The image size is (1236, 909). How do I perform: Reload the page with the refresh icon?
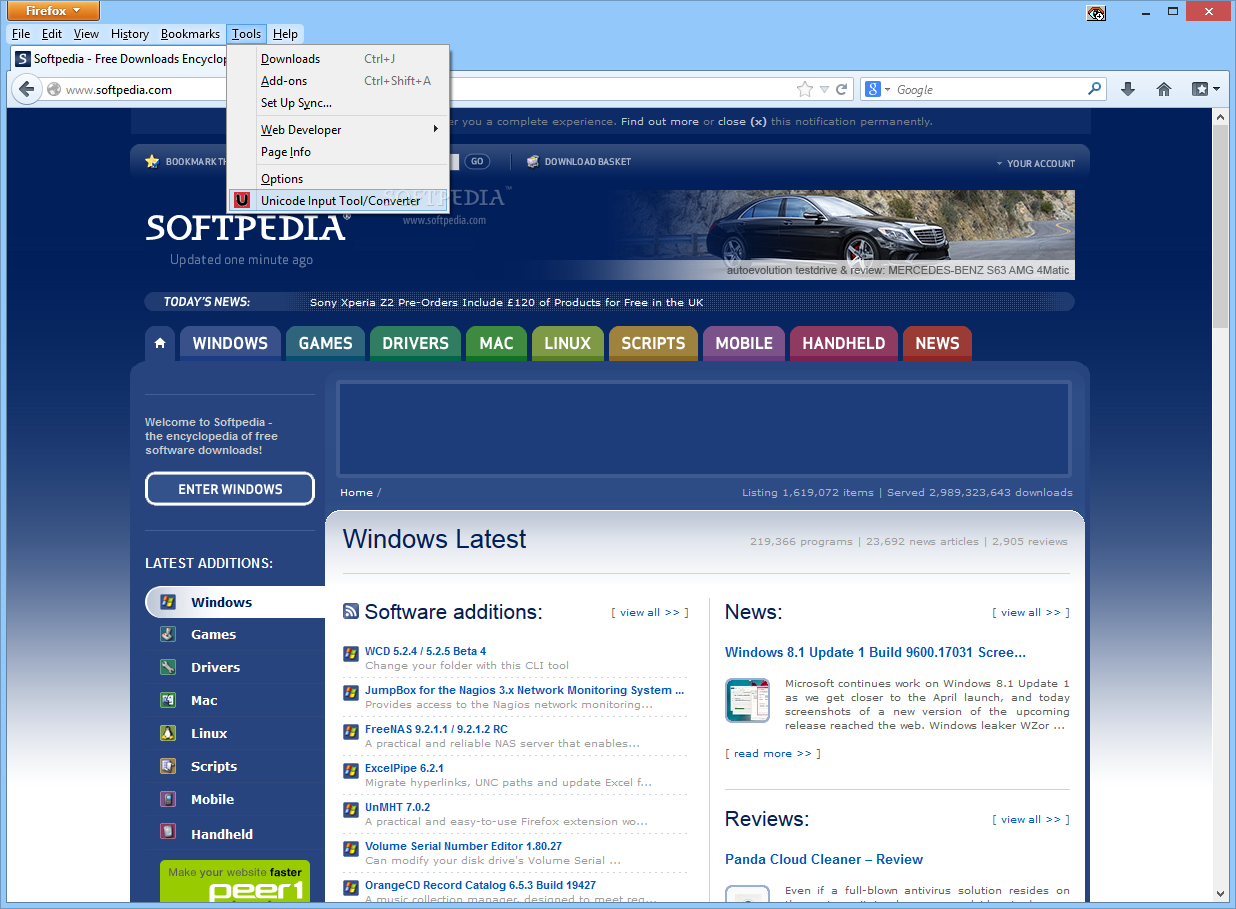click(x=842, y=89)
